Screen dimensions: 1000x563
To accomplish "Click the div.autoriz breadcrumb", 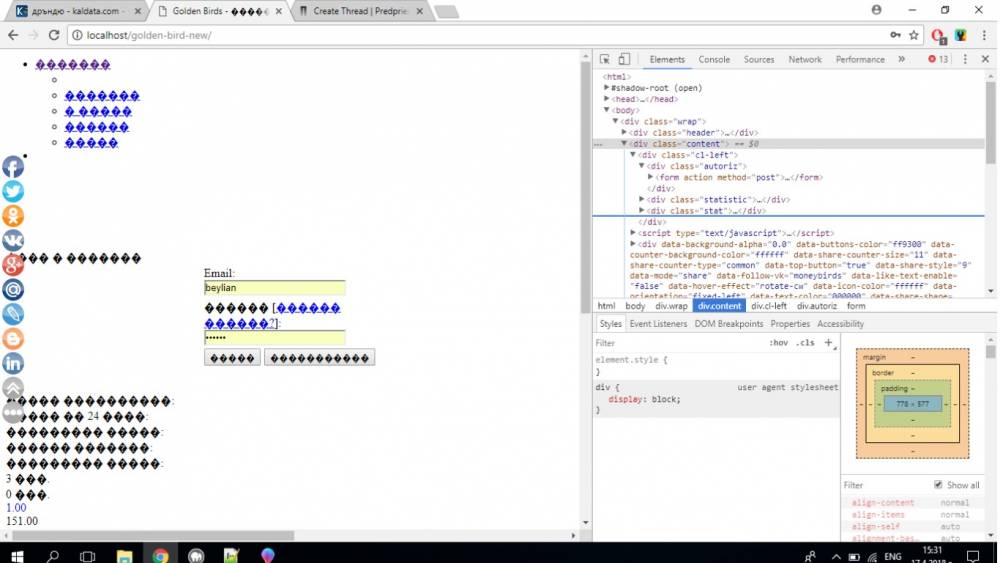I will [x=816, y=306].
